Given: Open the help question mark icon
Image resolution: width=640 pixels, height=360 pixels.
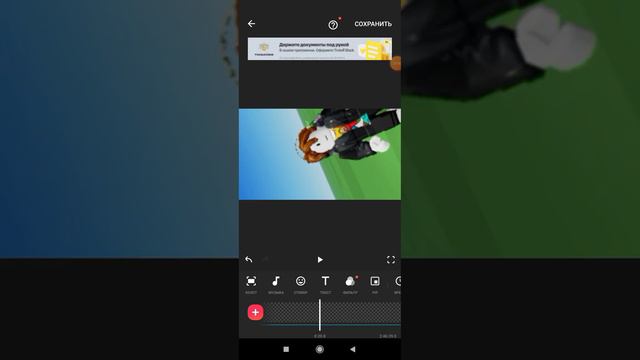Looking at the screenshot, I should tap(333, 24).
